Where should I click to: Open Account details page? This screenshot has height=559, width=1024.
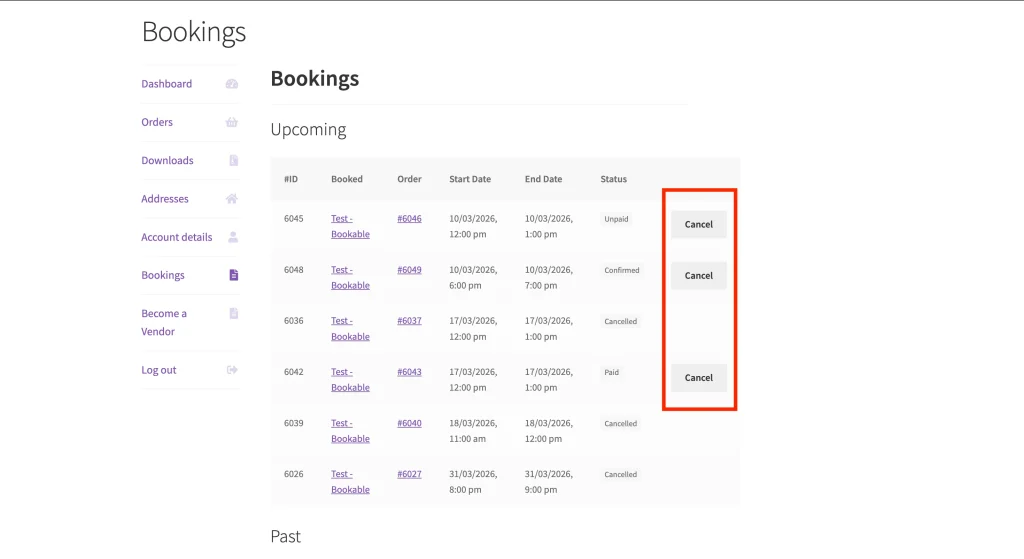(x=176, y=237)
